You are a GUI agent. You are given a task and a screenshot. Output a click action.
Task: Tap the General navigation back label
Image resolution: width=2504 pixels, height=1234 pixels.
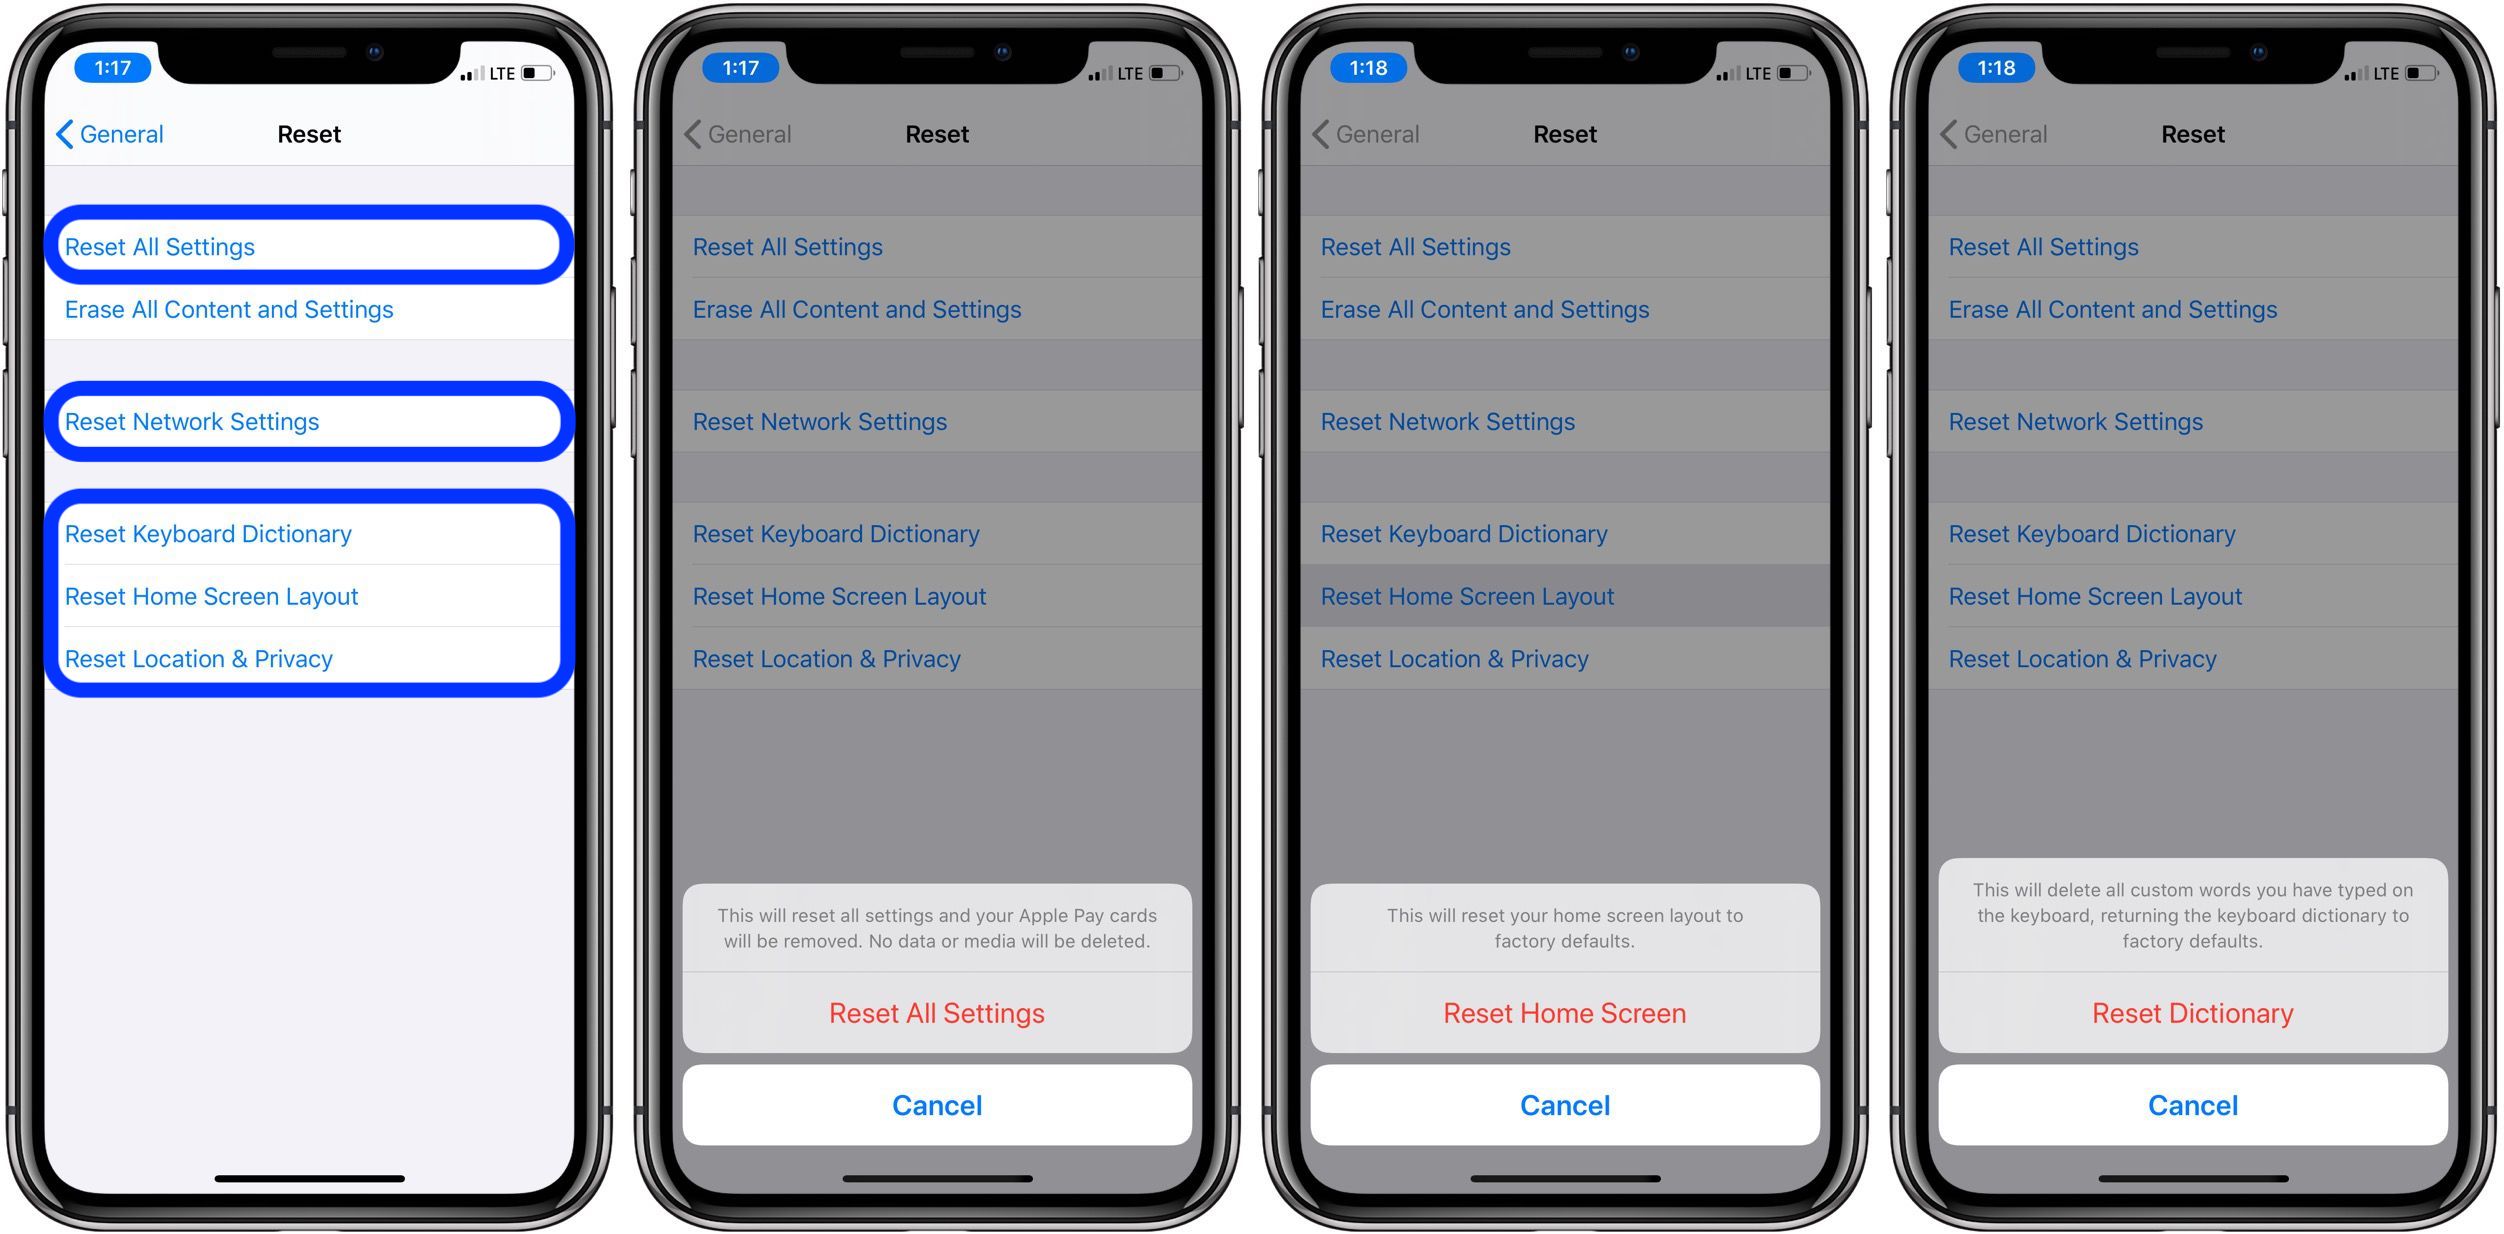coord(120,132)
